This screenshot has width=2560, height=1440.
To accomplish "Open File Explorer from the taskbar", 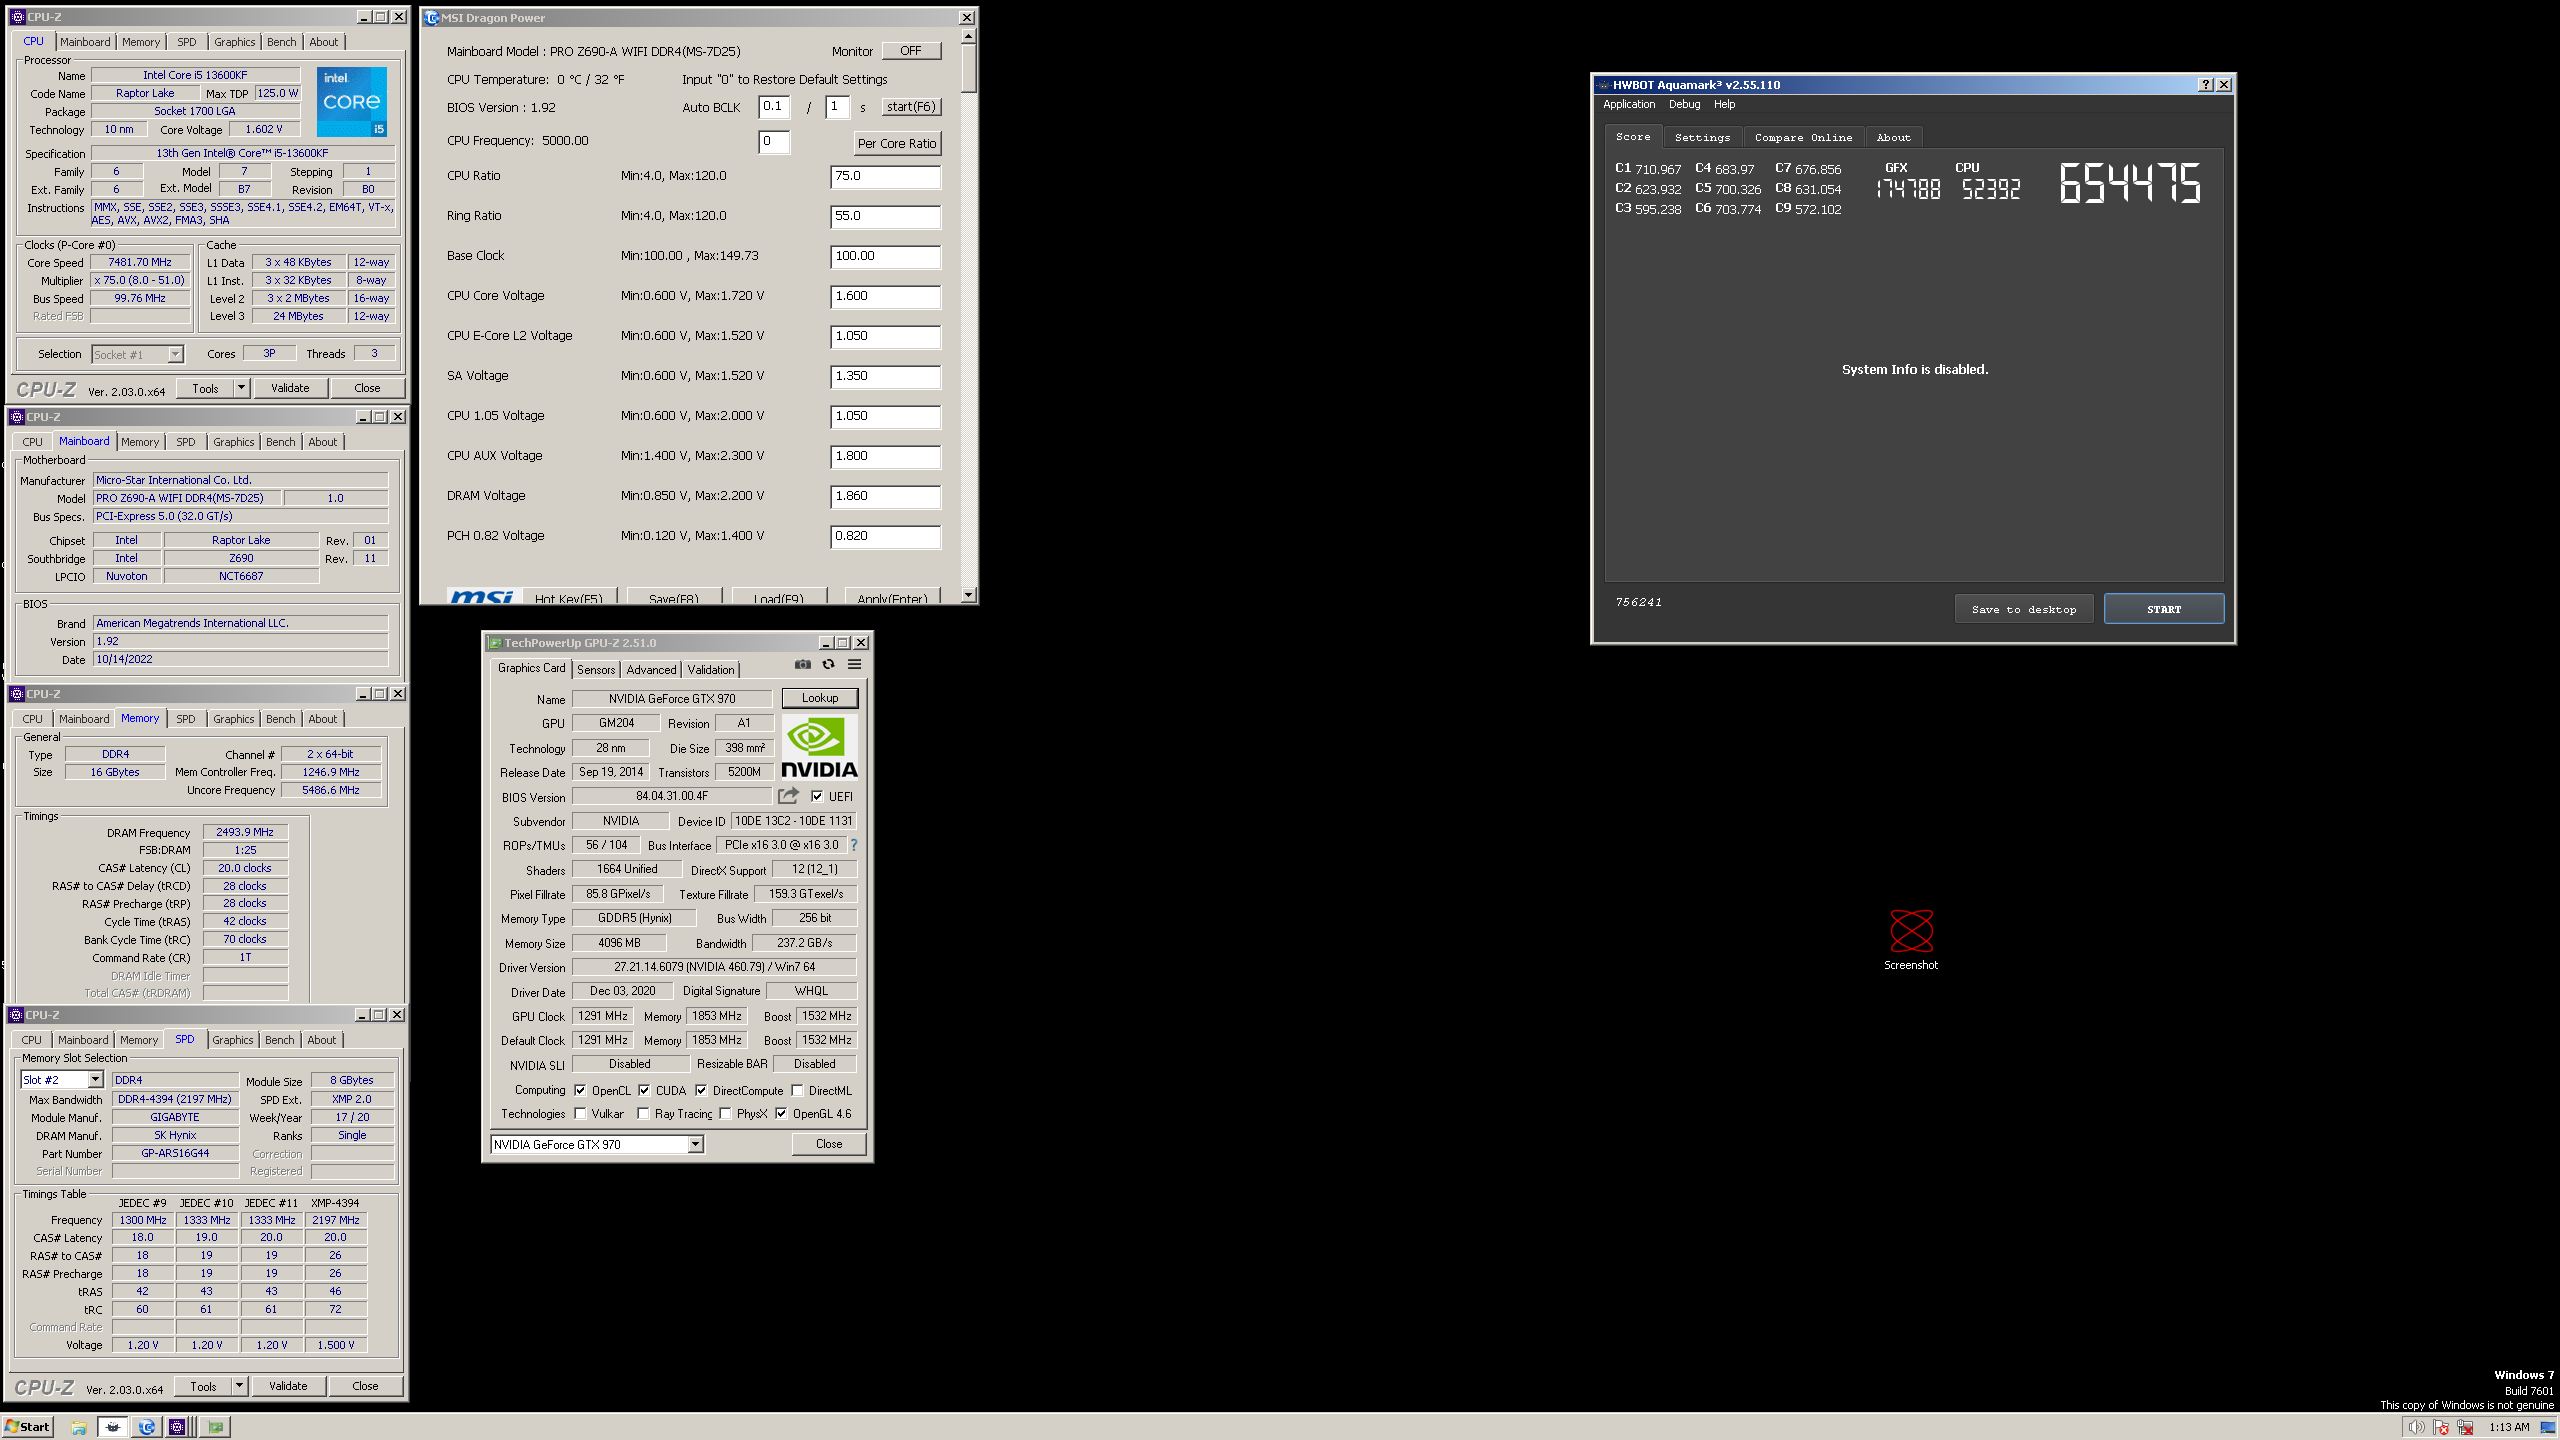I will point(79,1427).
